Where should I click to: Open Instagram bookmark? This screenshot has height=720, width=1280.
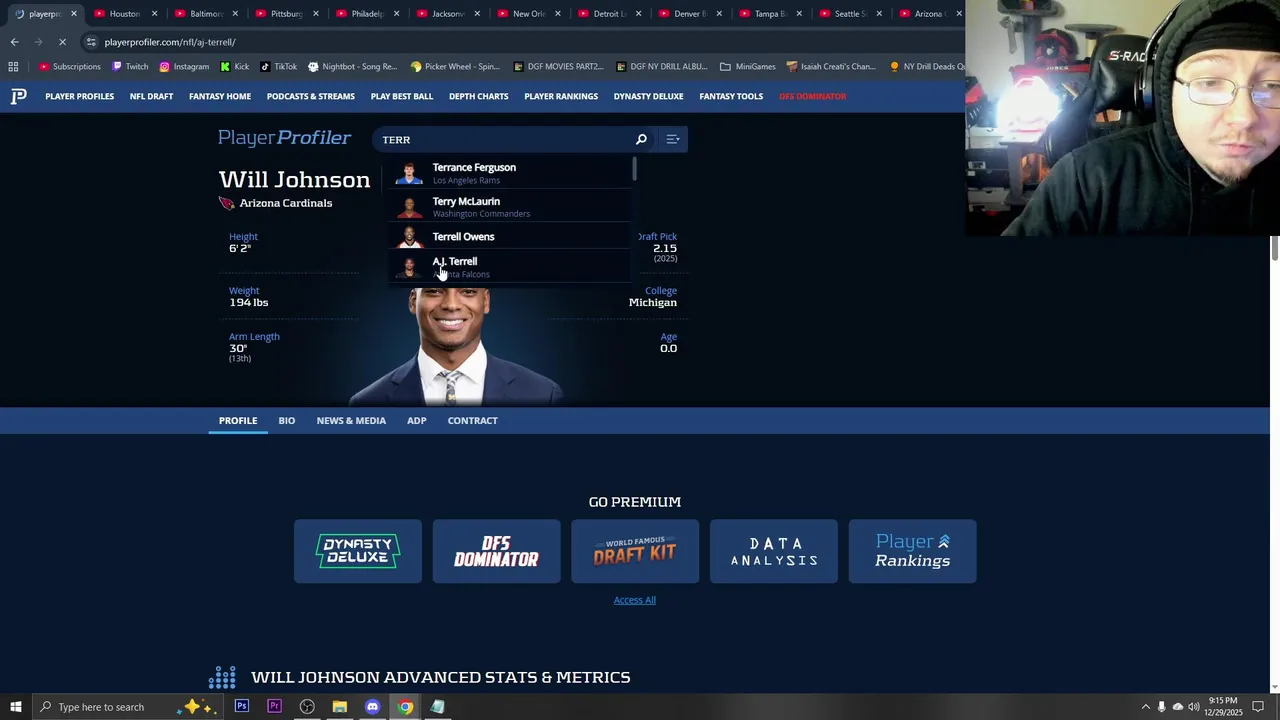[x=184, y=67]
